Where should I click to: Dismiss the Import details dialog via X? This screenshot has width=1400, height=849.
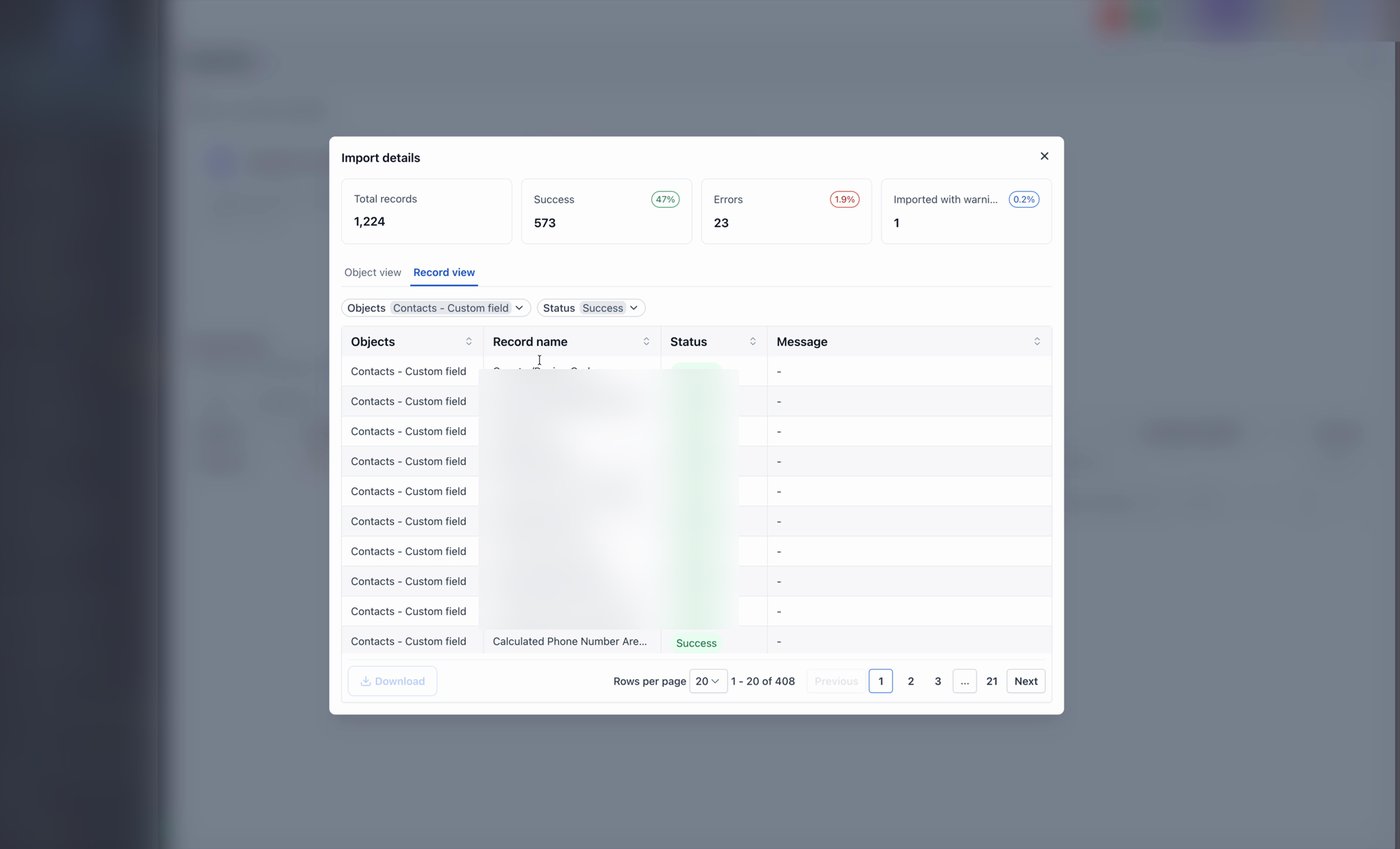pyautogui.click(x=1044, y=156)
